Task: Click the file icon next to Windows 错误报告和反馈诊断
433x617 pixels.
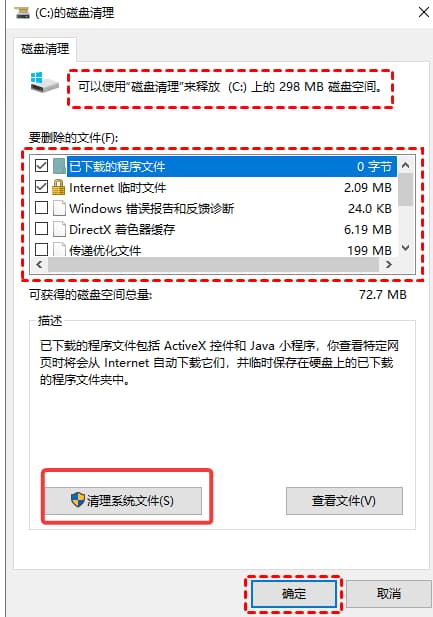Action: [x=59, y=208]
